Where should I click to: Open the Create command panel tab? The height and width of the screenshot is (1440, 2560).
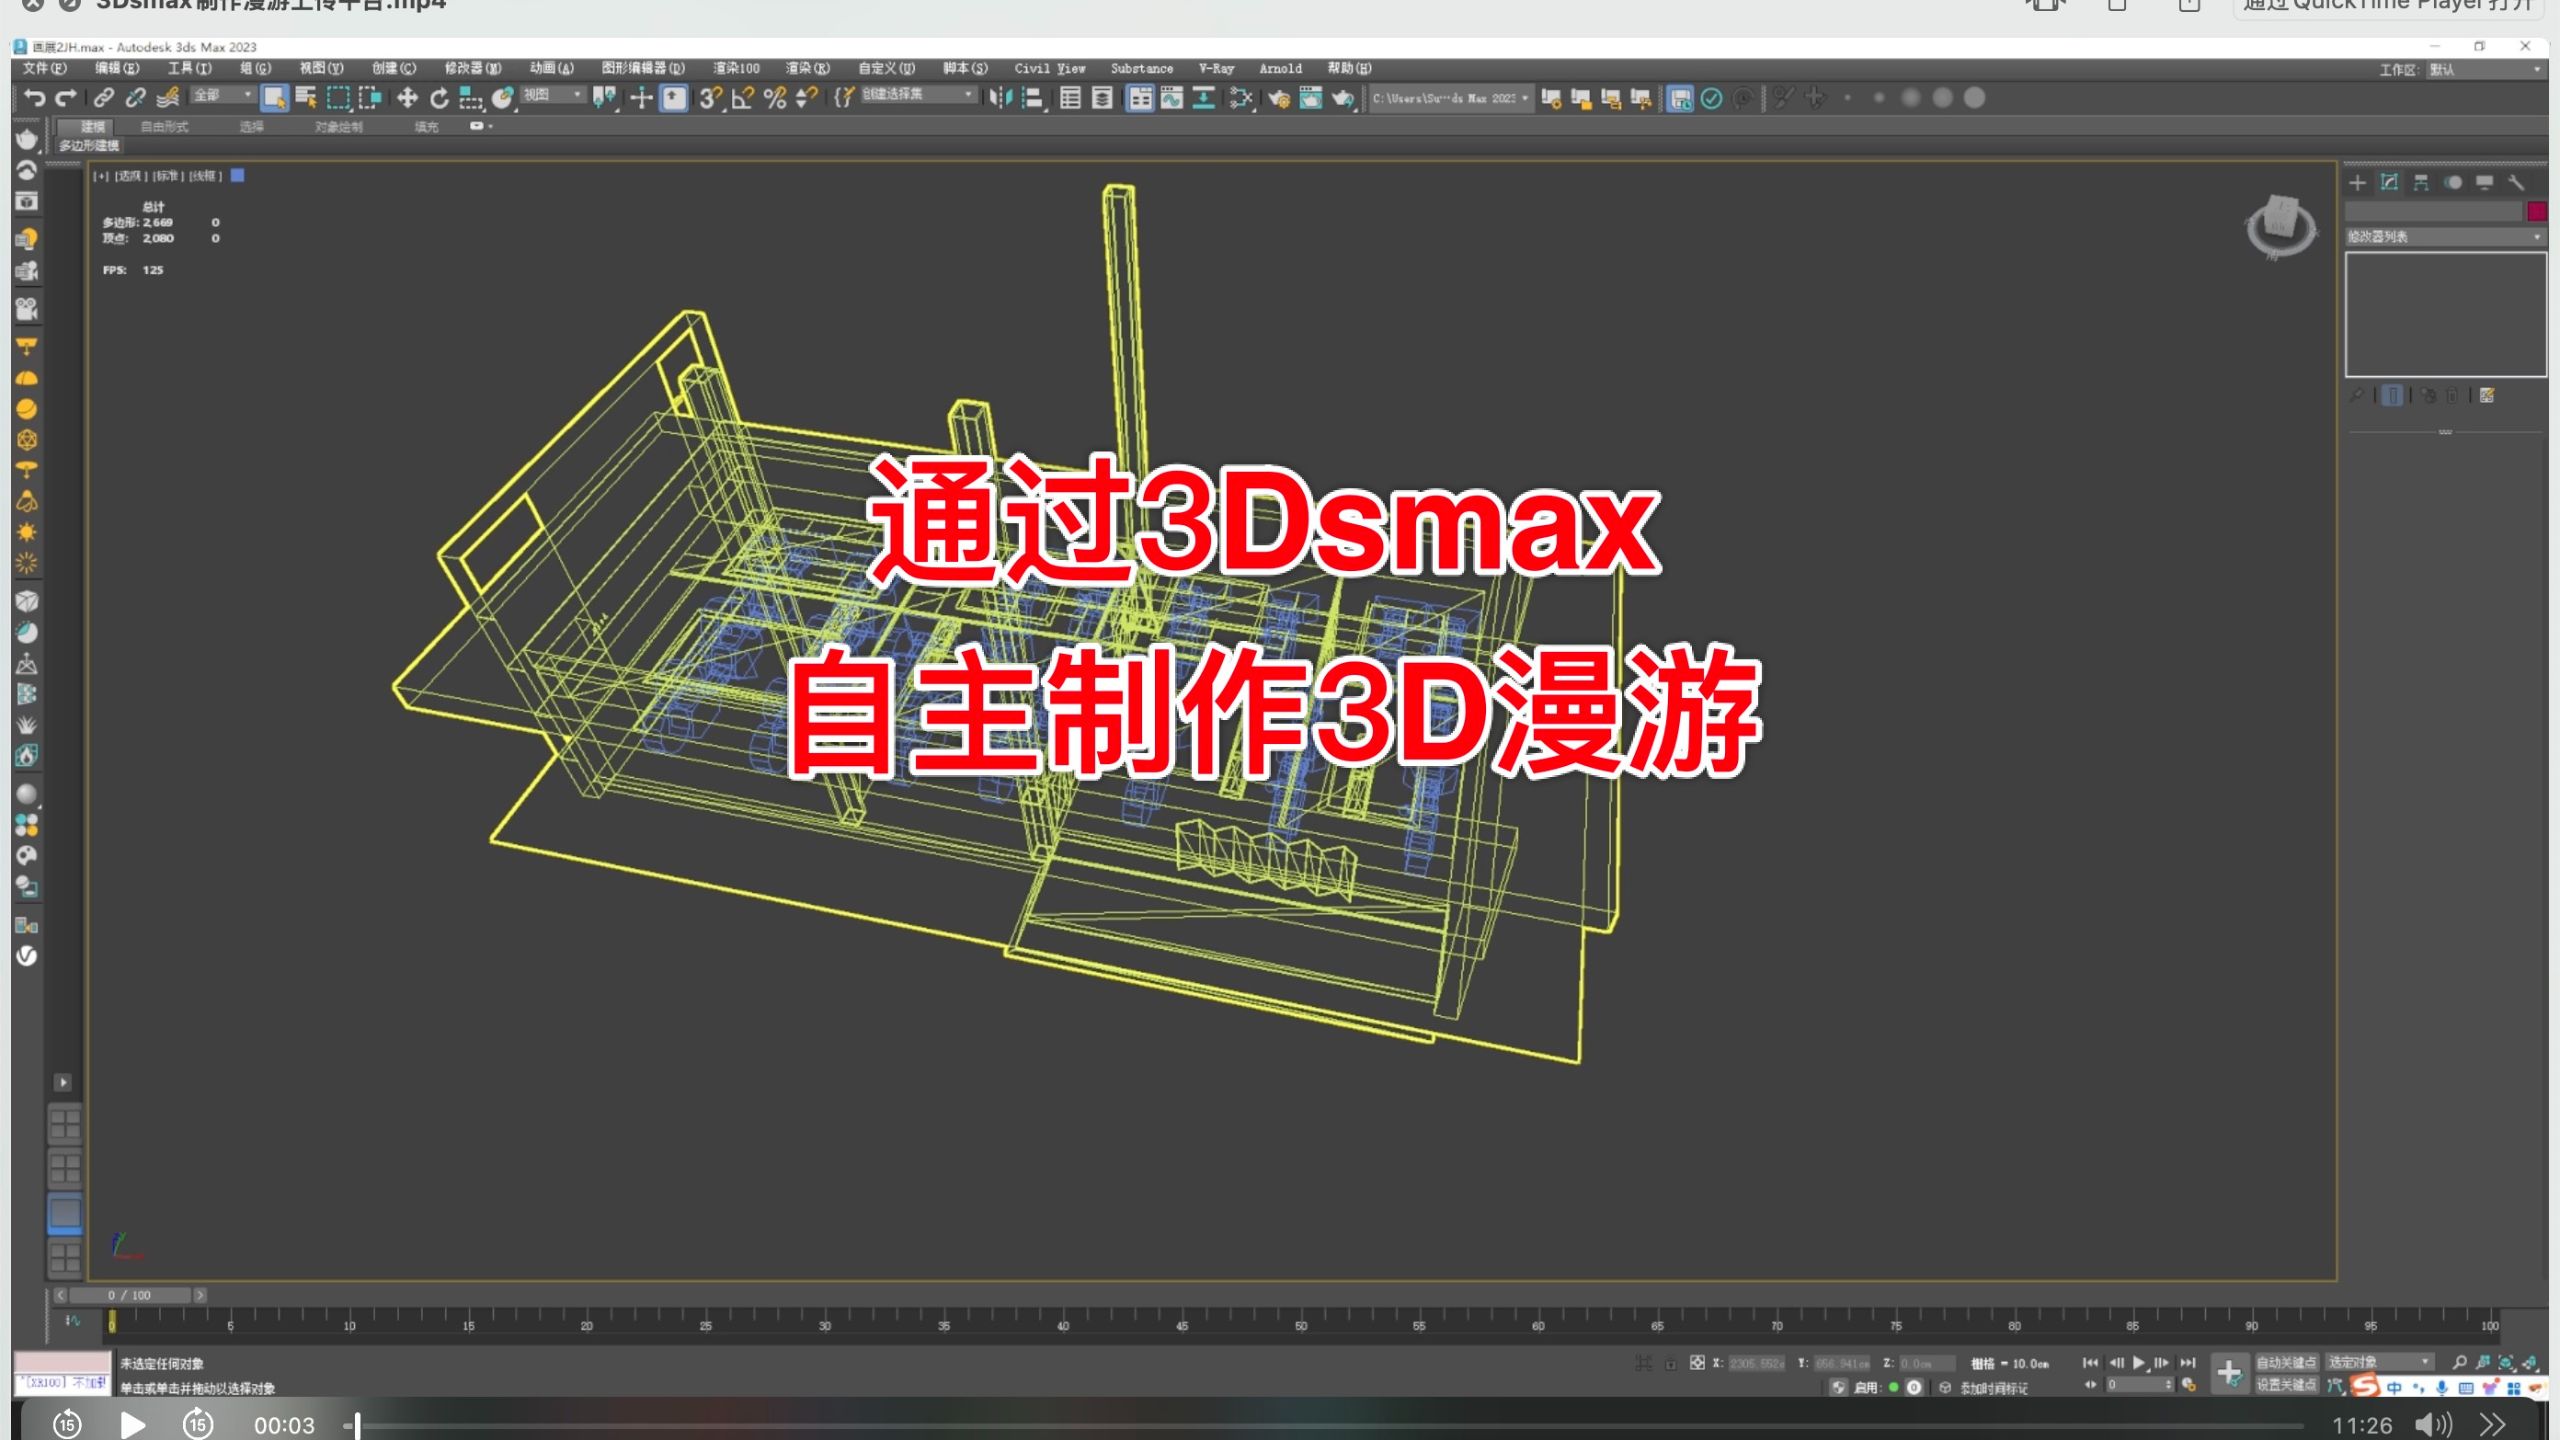2358,182
